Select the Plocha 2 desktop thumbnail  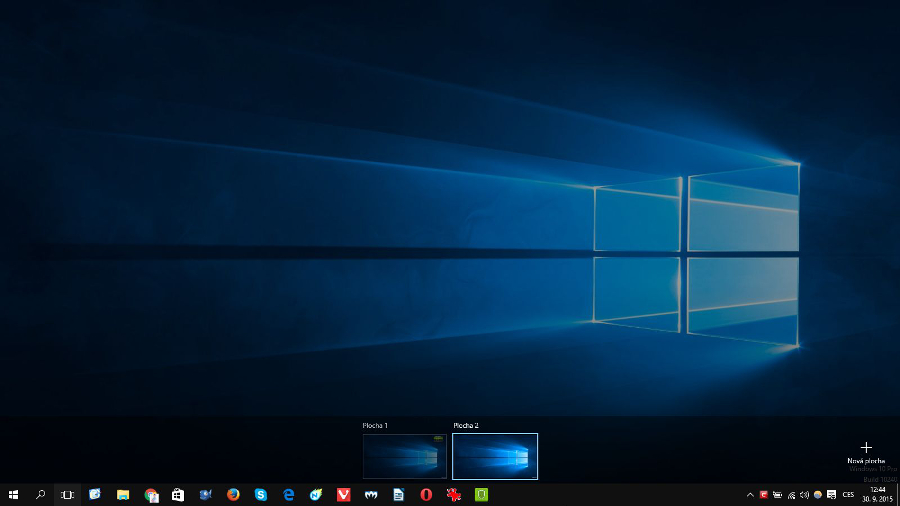[x=494, y=456]
